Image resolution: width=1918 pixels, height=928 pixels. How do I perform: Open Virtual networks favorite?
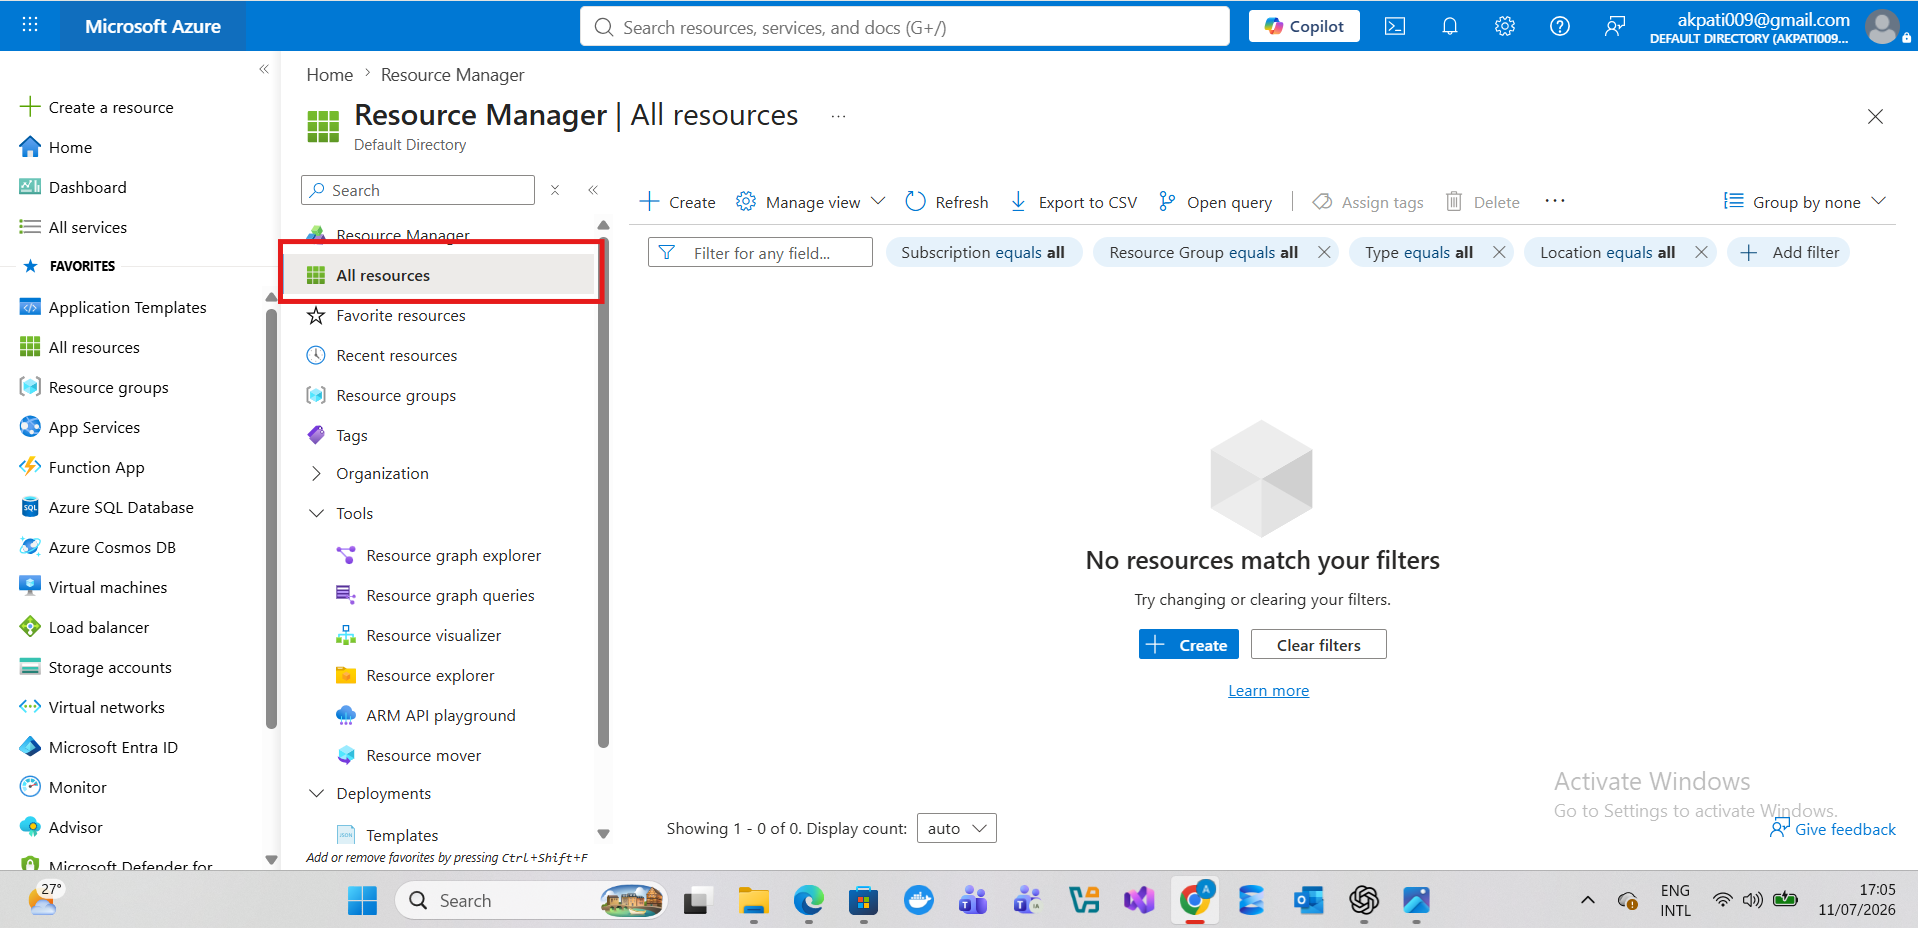point(93,707)
